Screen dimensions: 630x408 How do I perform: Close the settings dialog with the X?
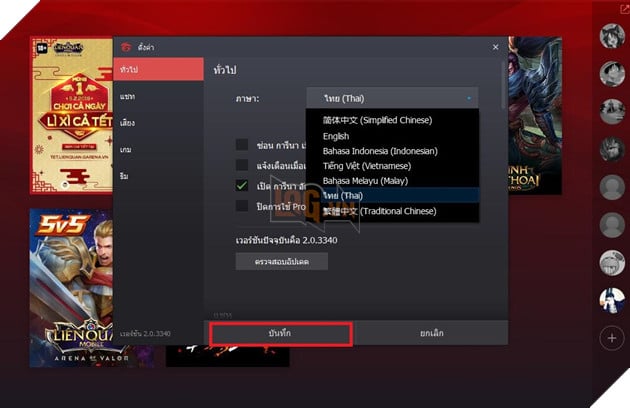pos(495,46)
